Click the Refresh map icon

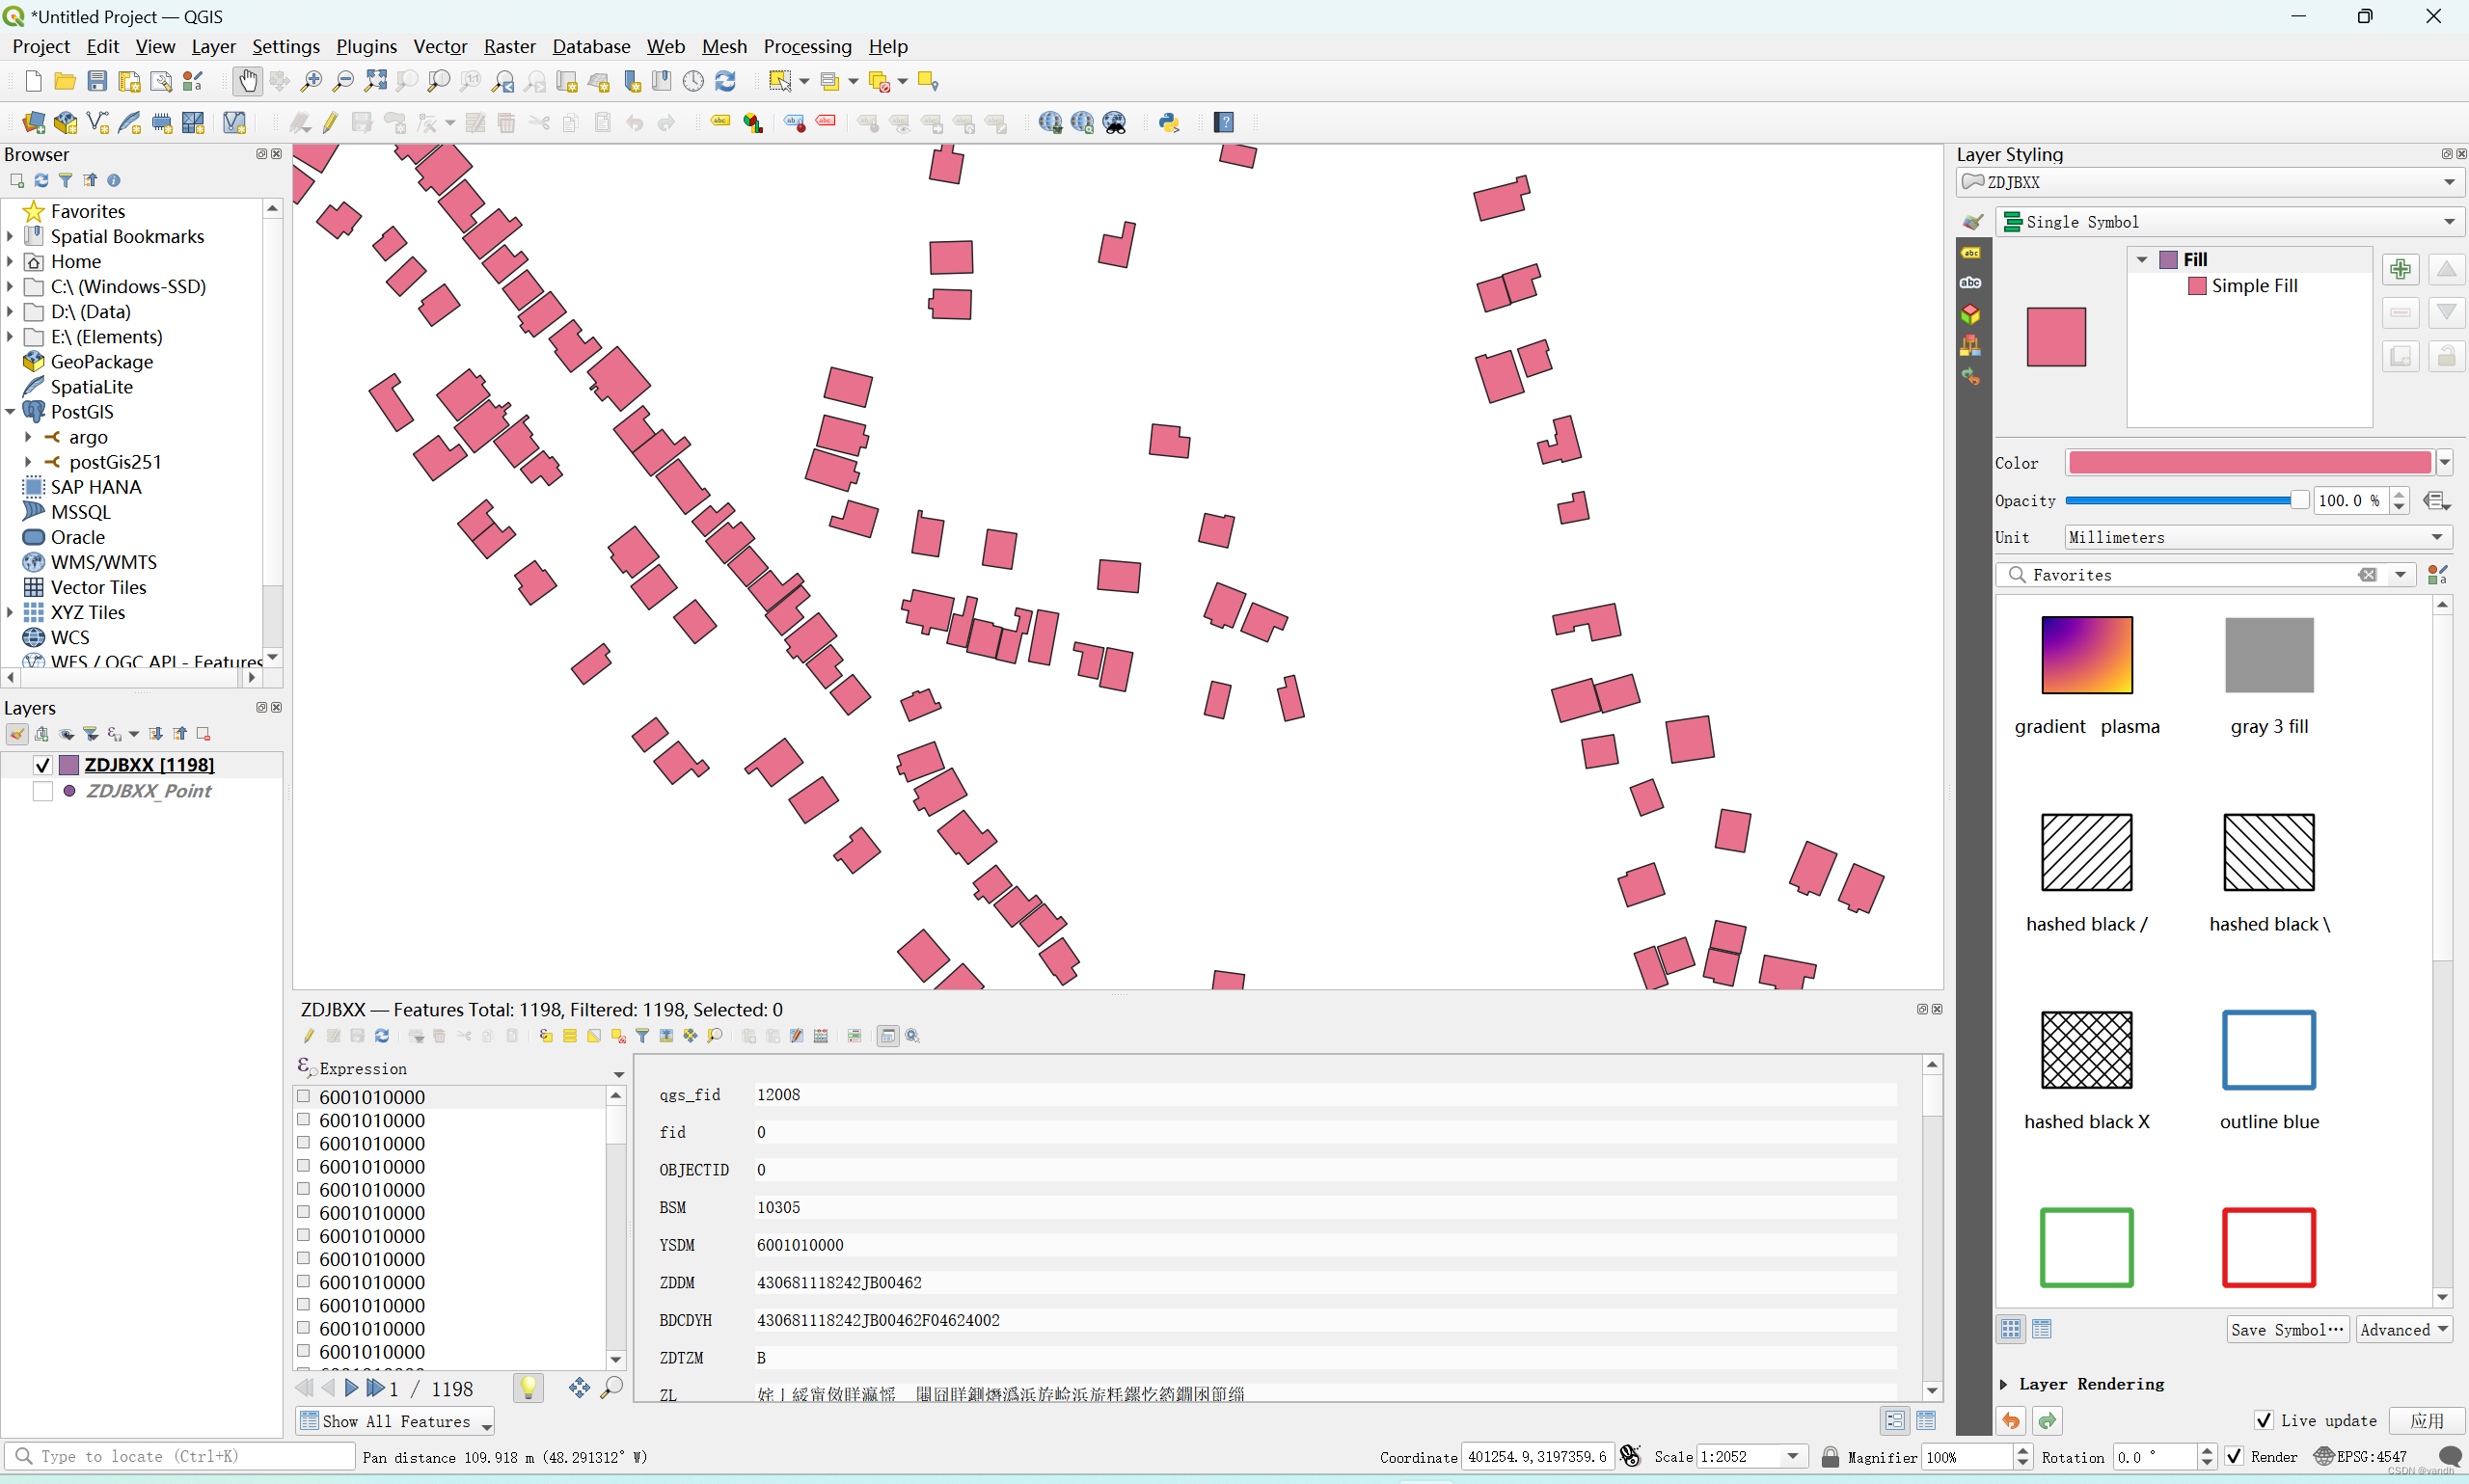(x=726, y=81)
